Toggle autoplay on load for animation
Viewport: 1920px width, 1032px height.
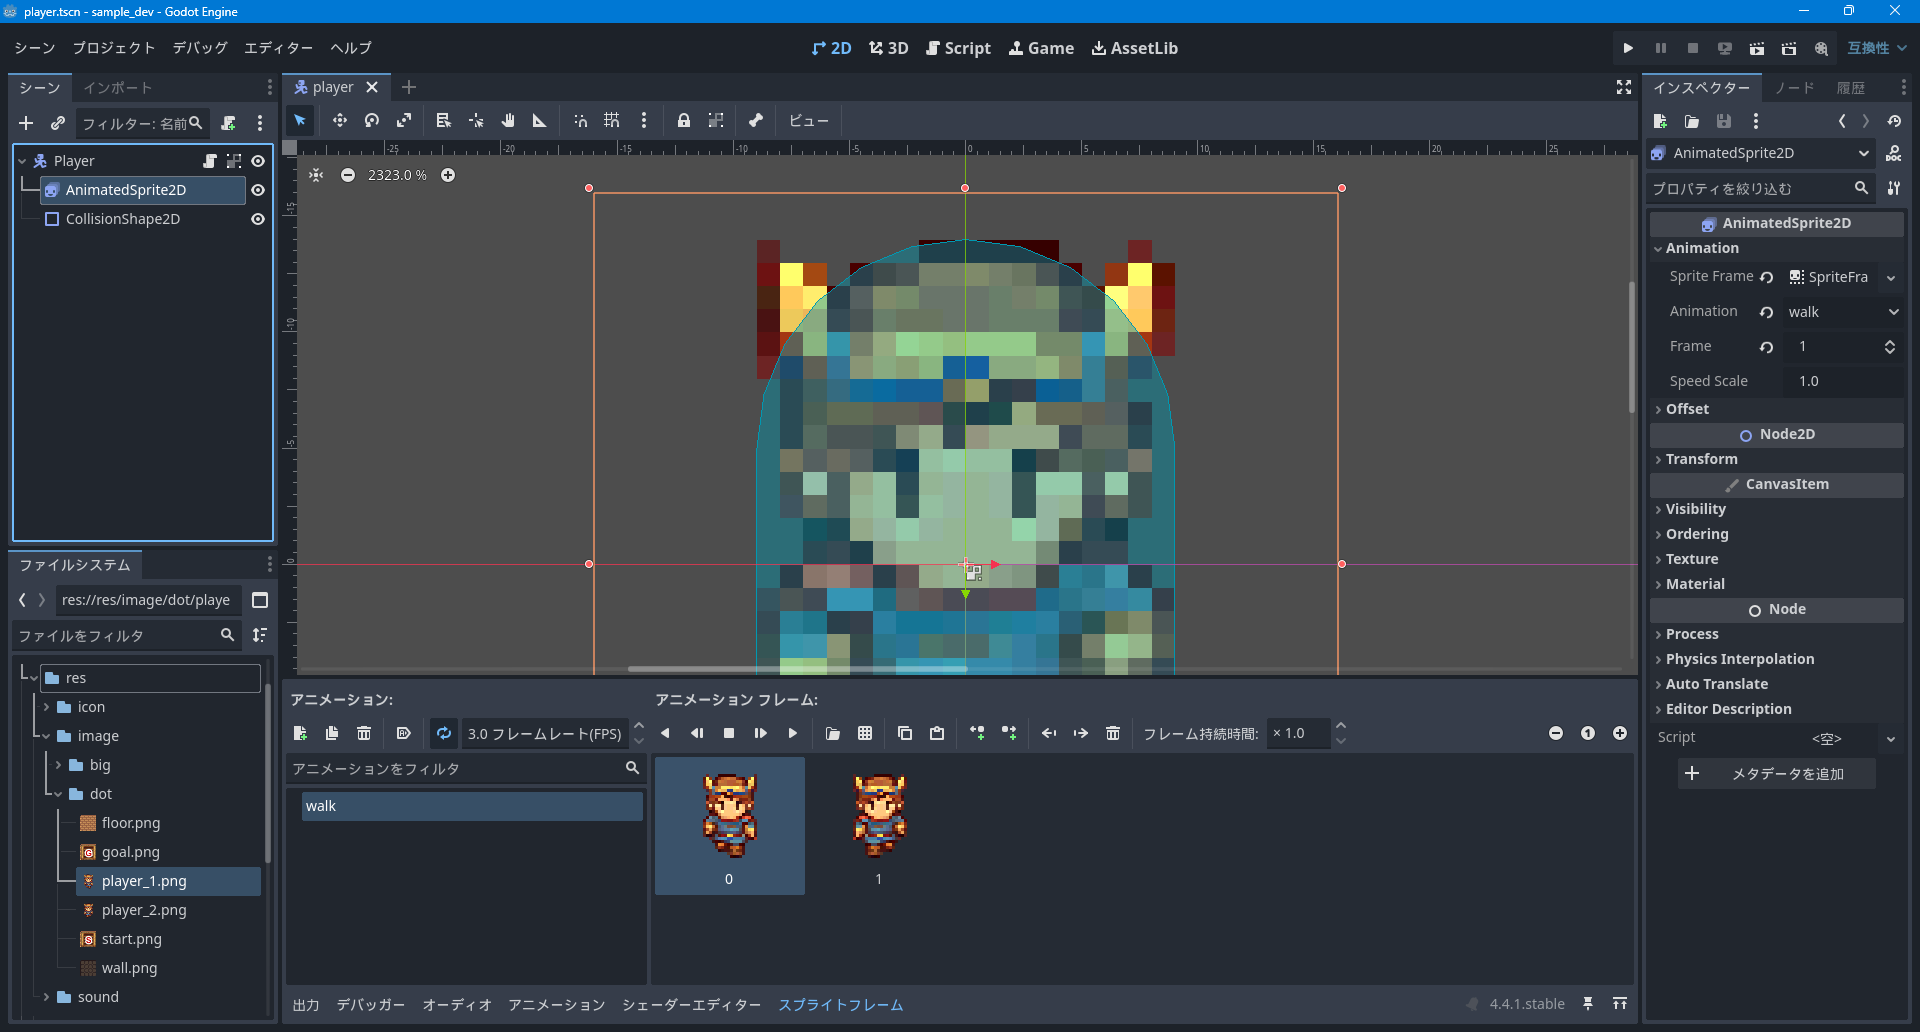tap(404, 733)
